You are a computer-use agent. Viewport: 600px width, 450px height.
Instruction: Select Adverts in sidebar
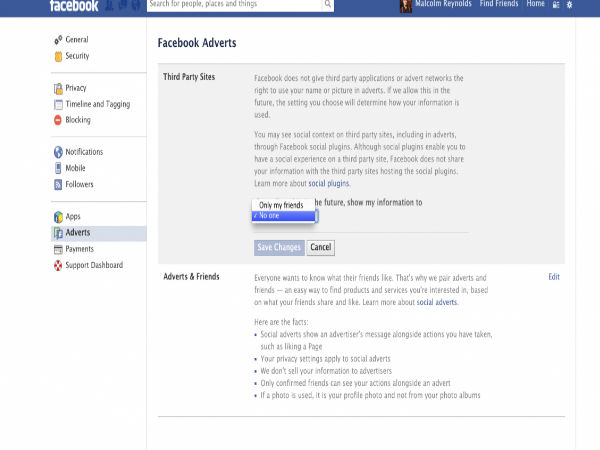click(x=99, y=233)
